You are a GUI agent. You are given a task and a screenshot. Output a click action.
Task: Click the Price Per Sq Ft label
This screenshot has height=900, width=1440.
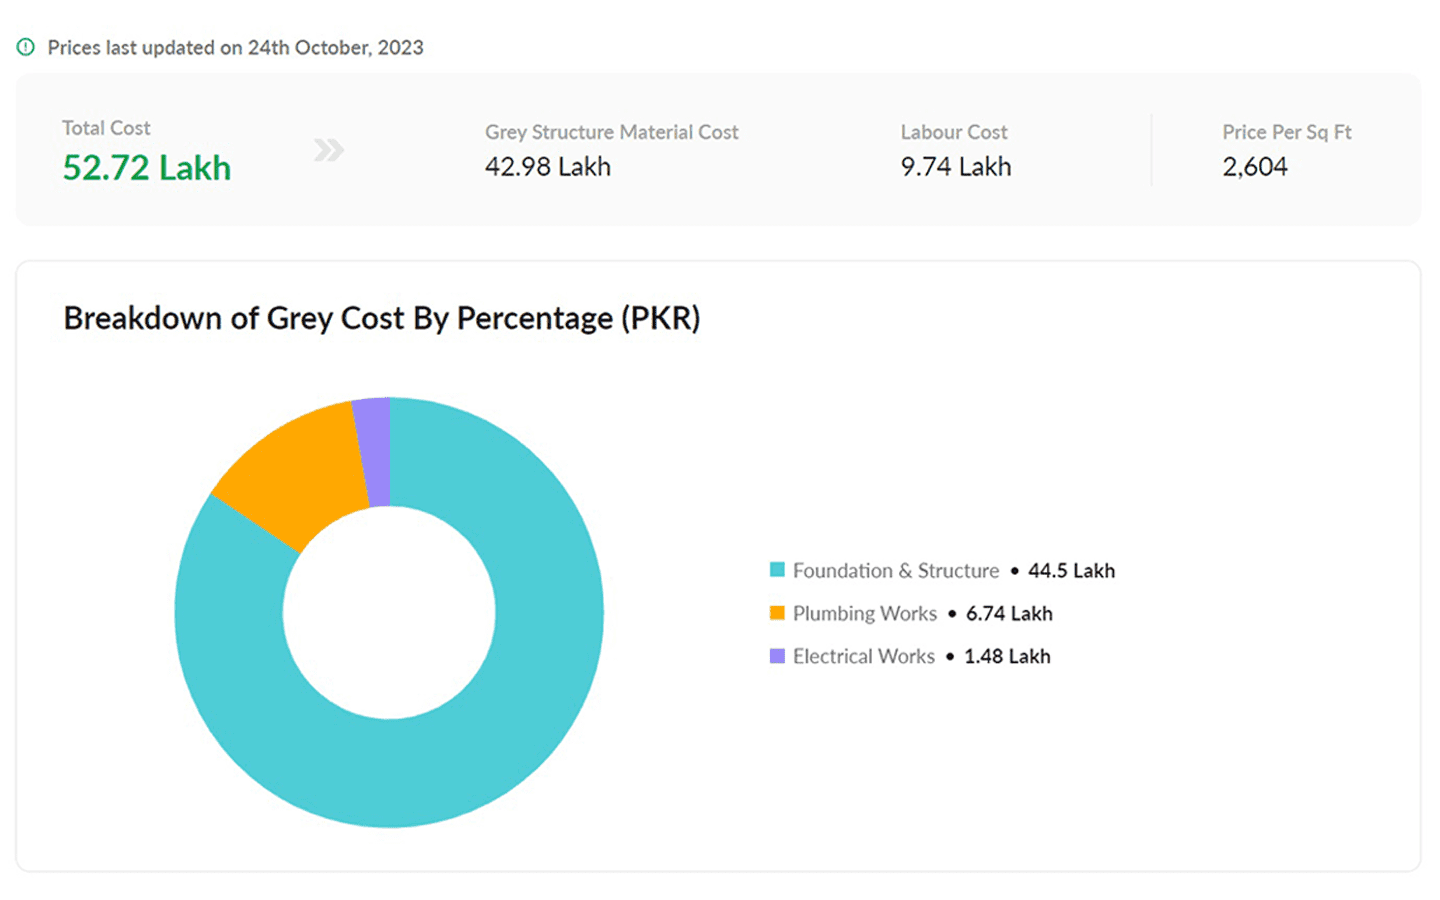point(1286,132)
